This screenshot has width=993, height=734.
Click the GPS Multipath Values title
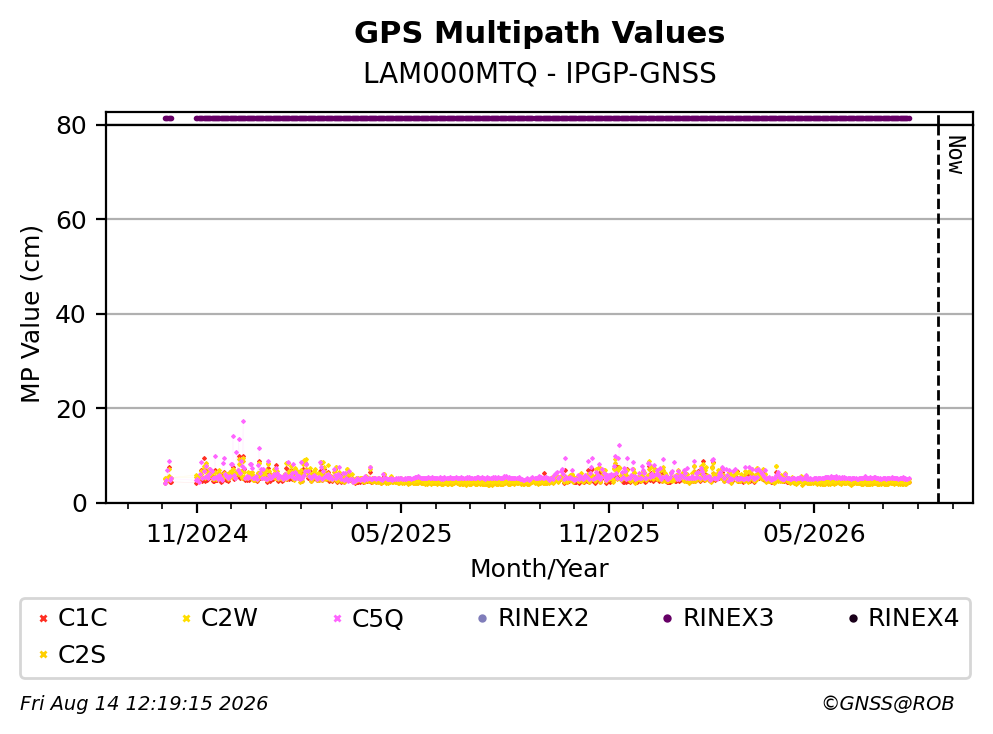(x=540, y=33)
